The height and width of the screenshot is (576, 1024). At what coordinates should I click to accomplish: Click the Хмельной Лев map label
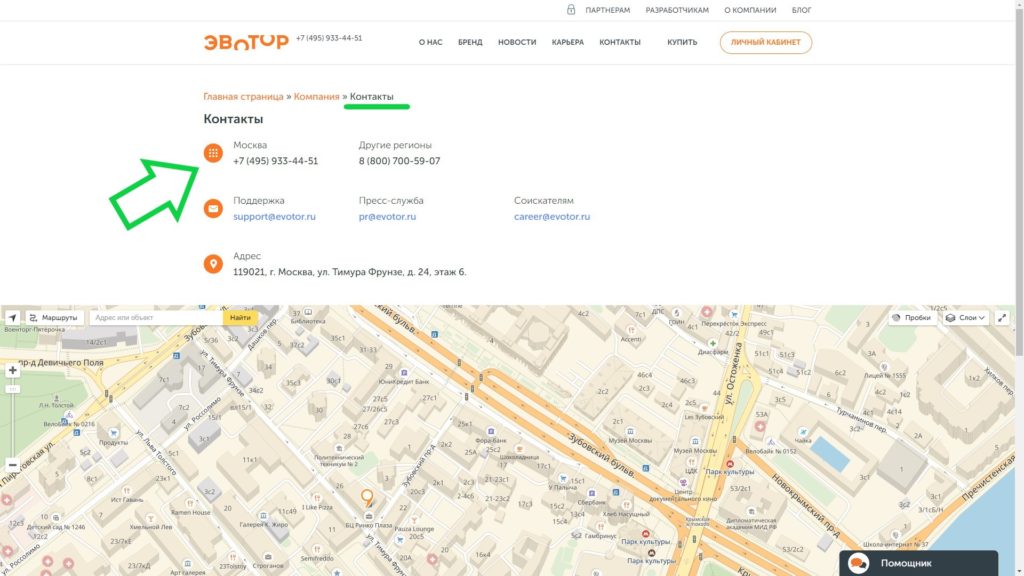pos(151,527)
